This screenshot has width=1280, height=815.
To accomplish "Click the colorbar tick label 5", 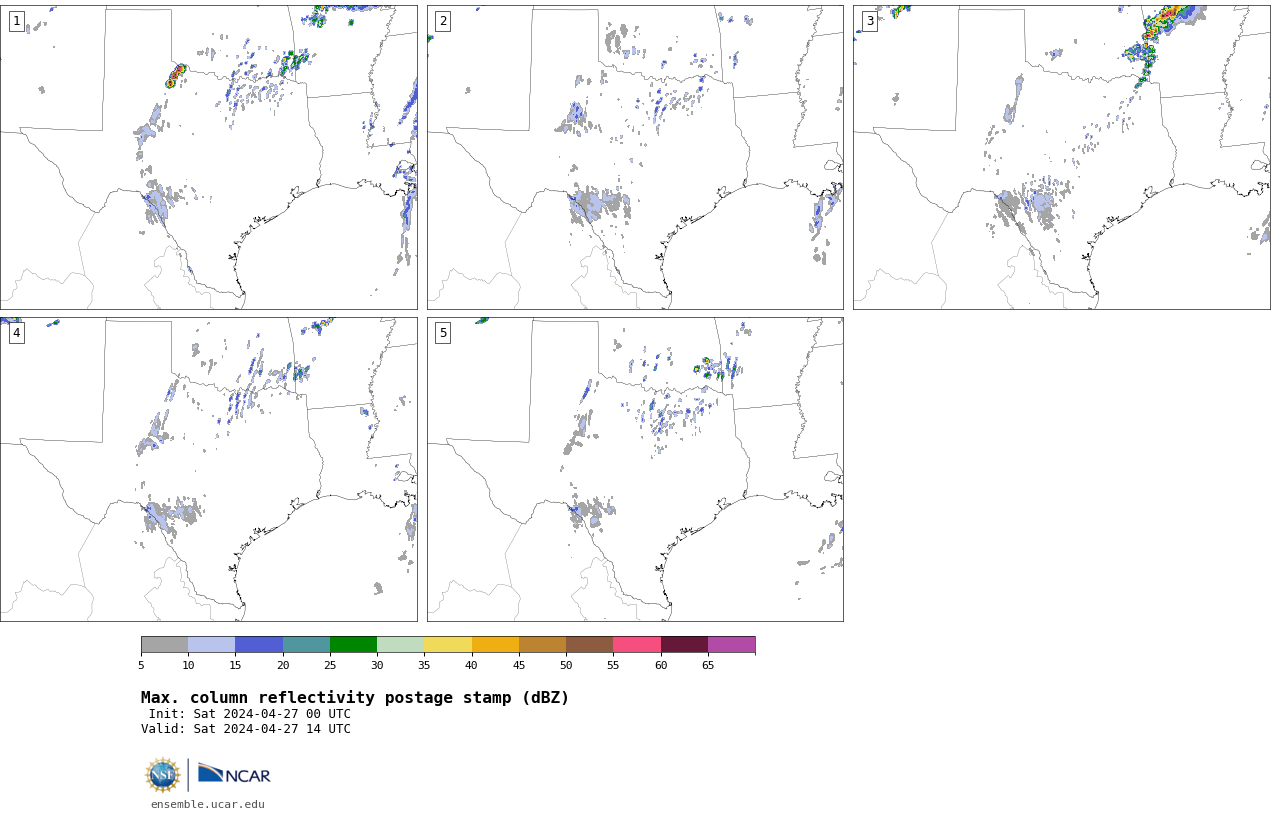I will pos(141,665).
